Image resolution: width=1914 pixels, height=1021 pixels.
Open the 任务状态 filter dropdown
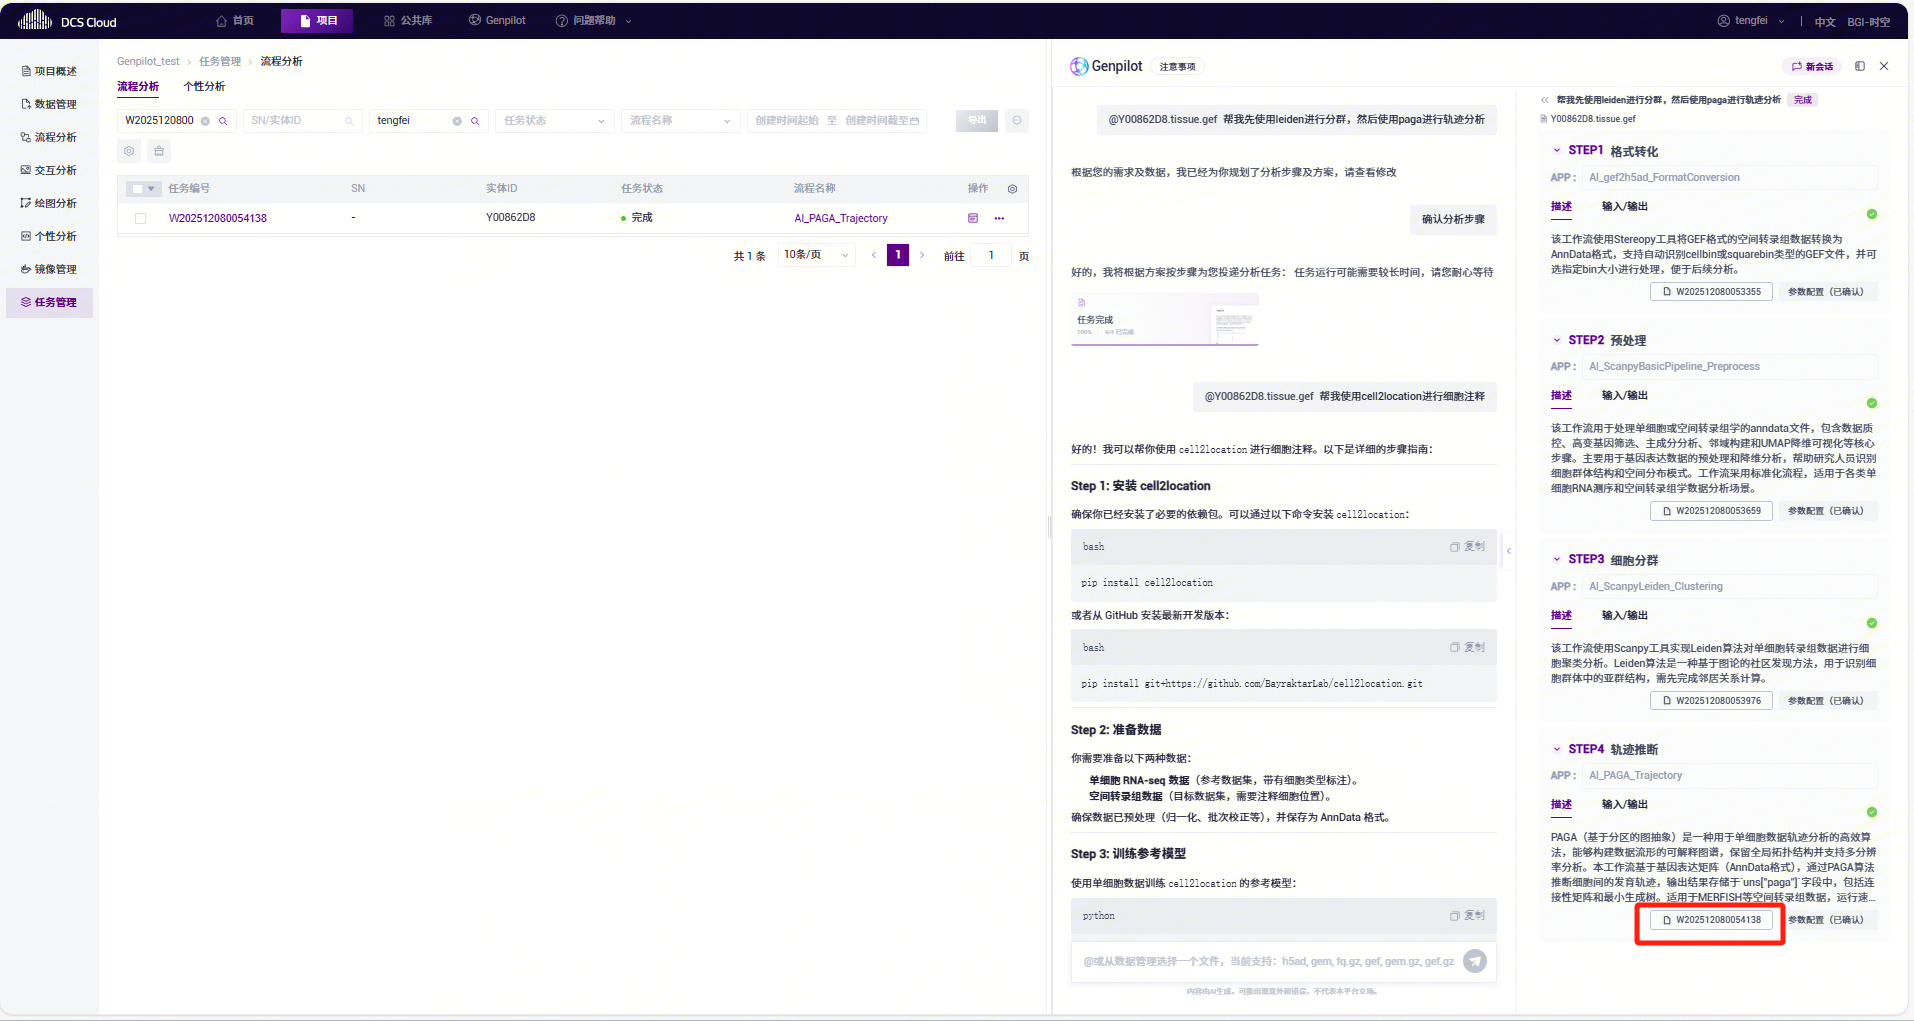click(x=554, y=121)
